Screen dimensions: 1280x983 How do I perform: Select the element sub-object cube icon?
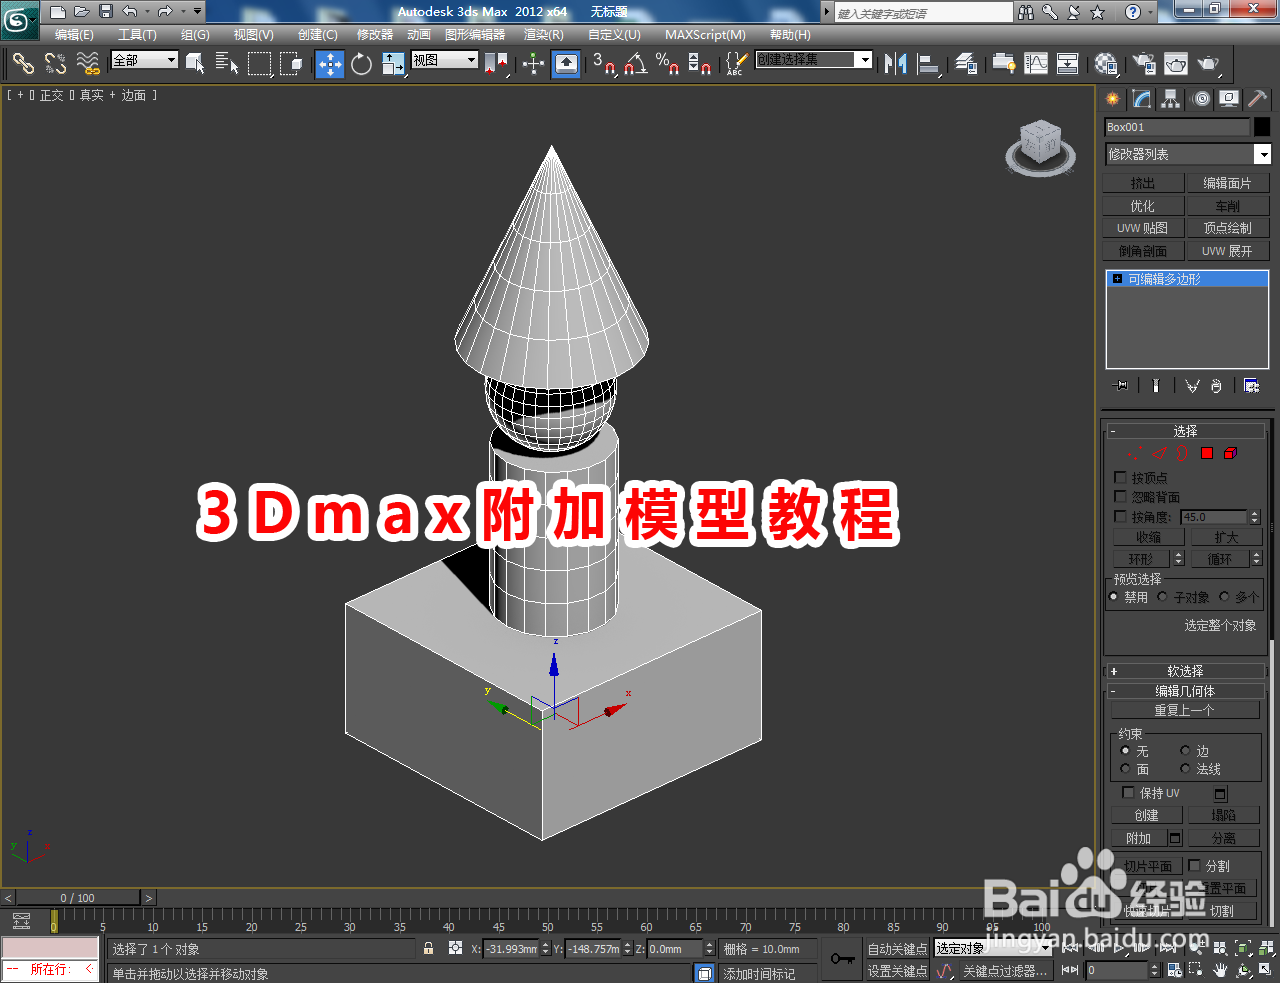tap(1229, 453)
